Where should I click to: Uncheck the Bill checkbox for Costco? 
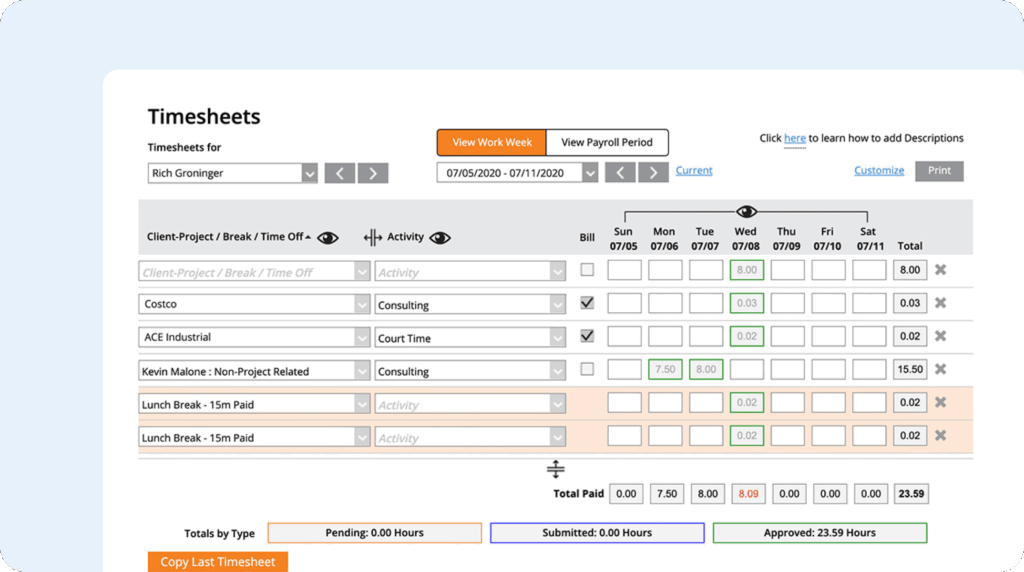(x=587, y=303)
